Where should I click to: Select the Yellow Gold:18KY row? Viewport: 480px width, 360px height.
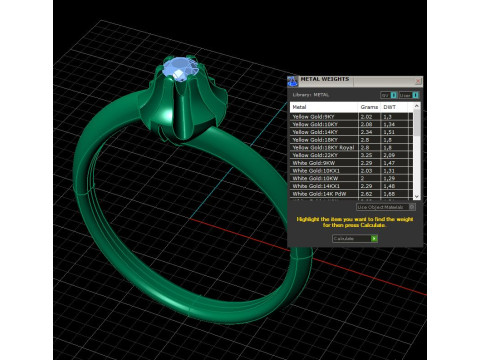click(351, 140)
